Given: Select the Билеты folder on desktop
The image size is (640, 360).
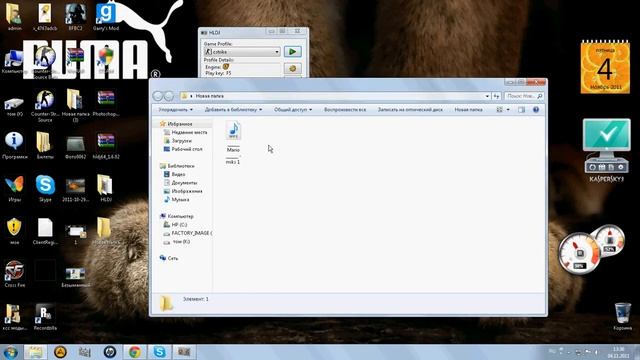Looking at the screenshot, I should point(45,145).
